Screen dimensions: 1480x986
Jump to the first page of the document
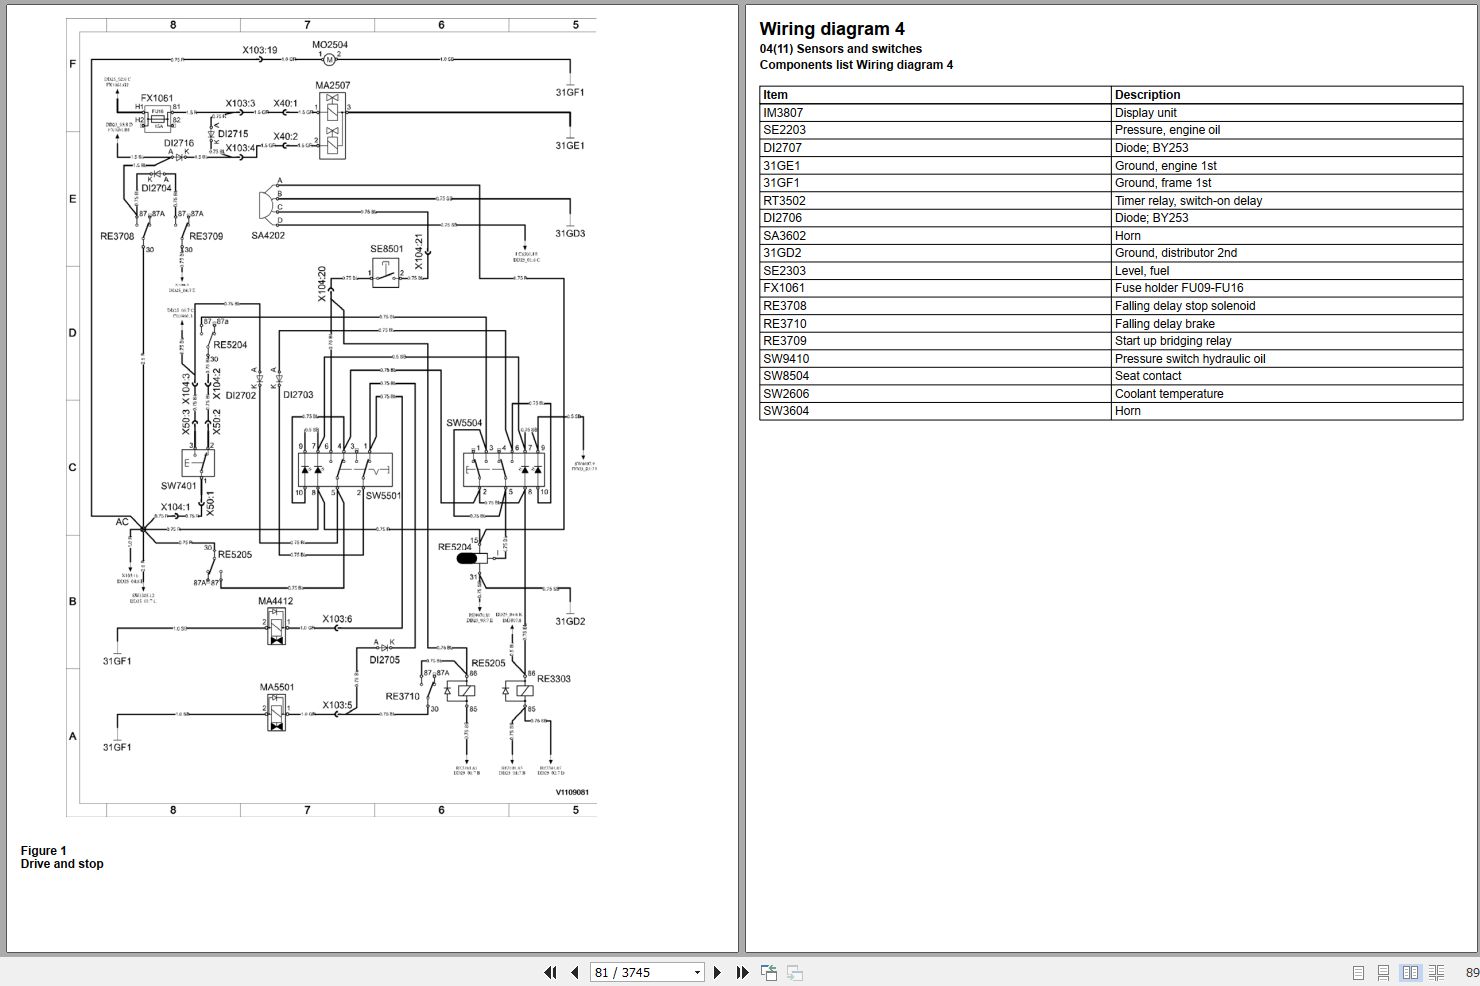coord(551,972)
